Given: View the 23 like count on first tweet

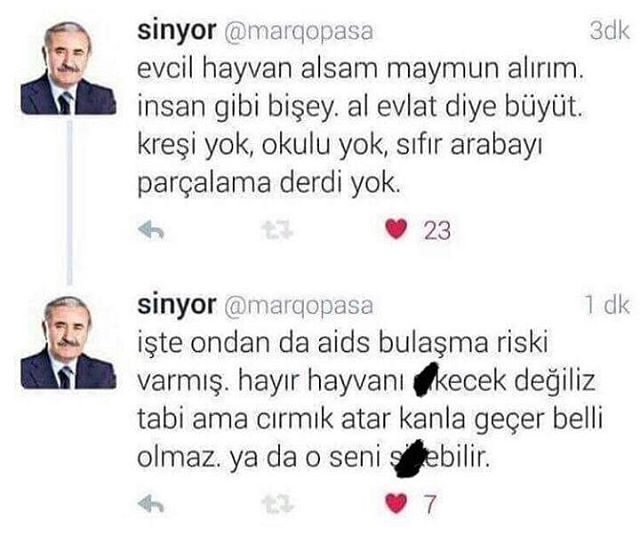Looking at the screenshot, I should pos(437,231).
